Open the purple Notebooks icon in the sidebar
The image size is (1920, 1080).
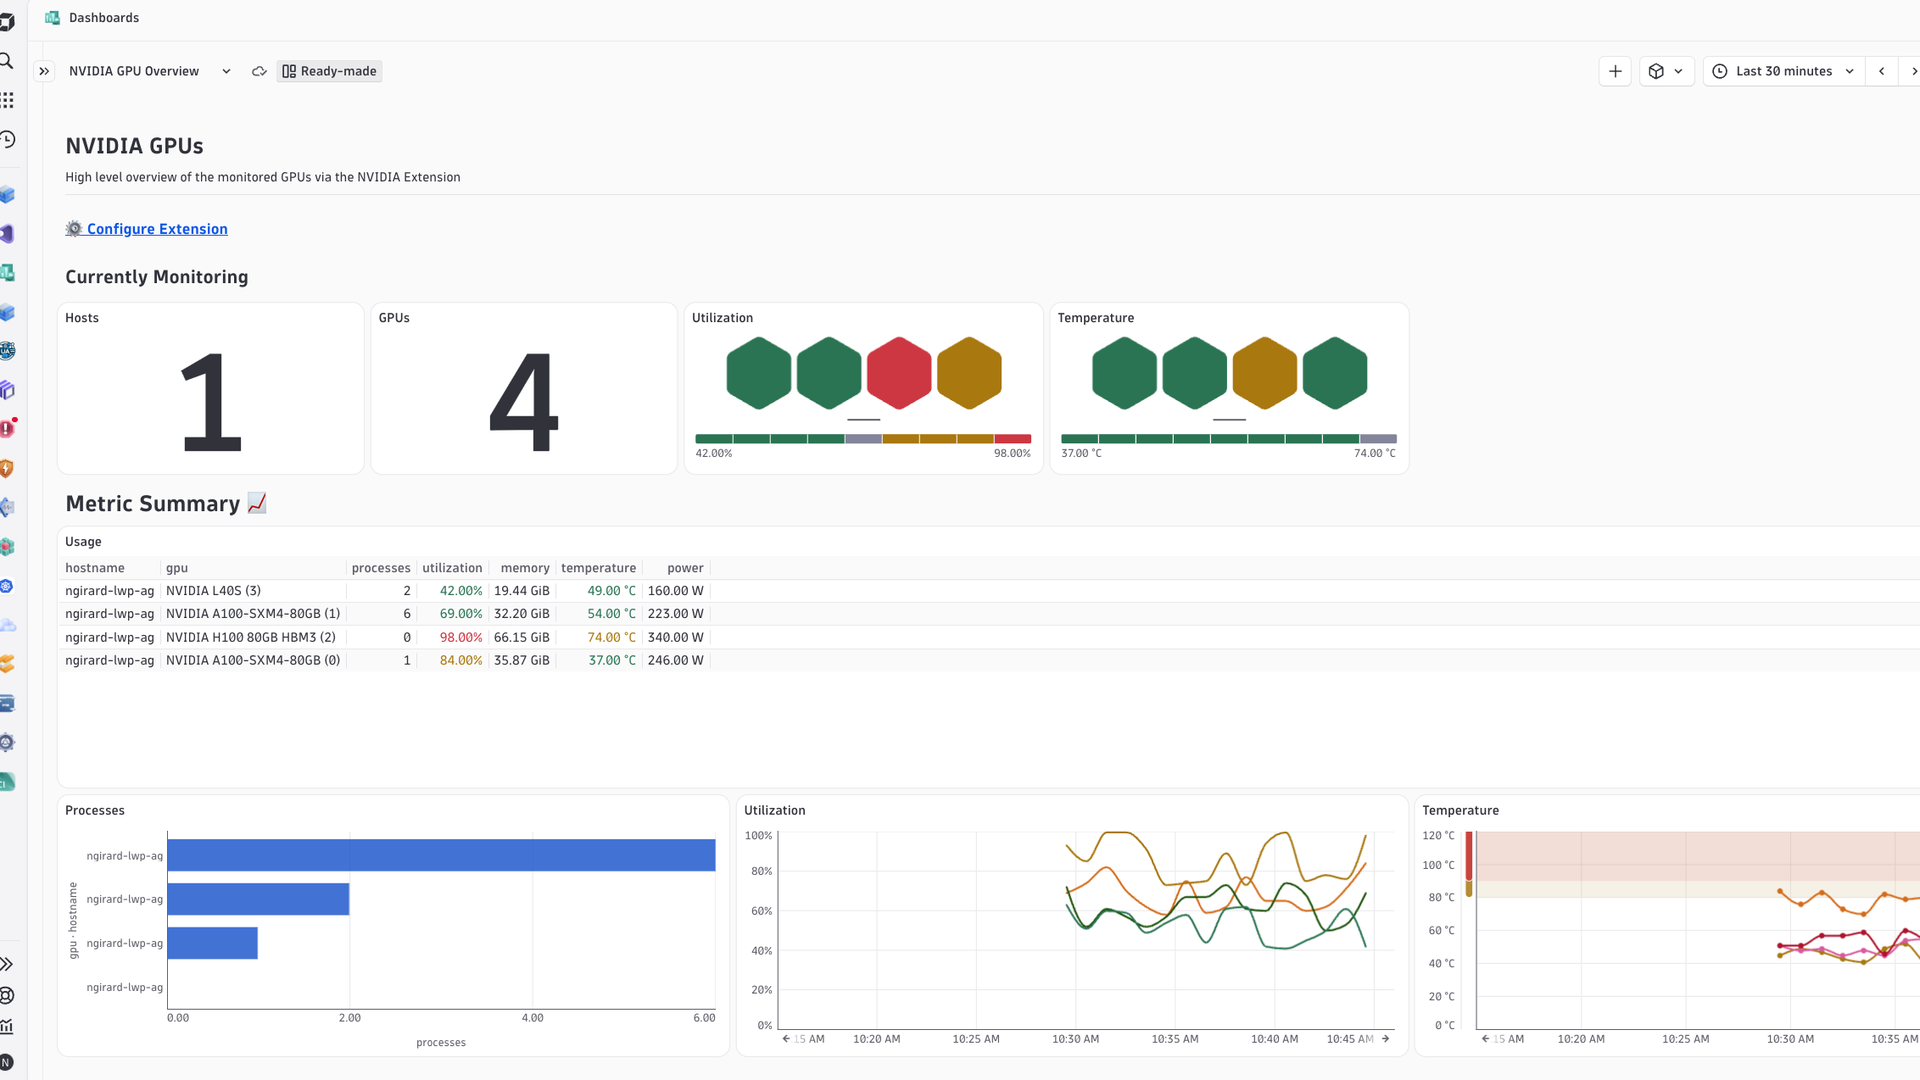point(6,233)
